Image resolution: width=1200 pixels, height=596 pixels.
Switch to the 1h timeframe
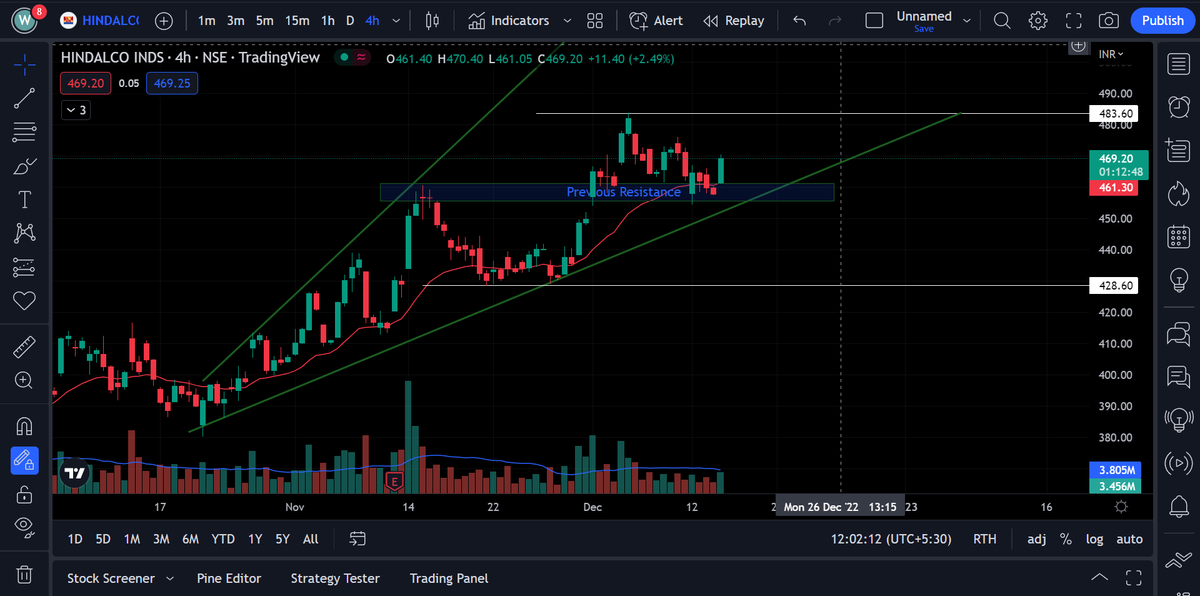point(328,20)
